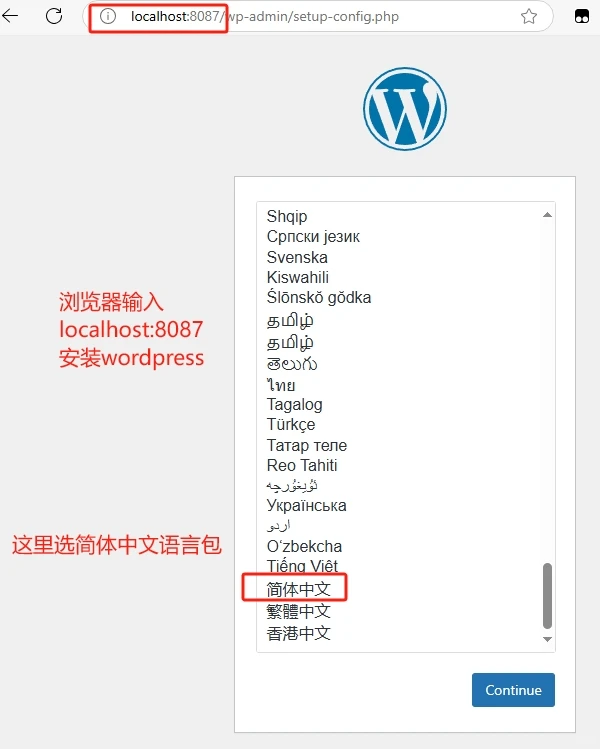The image size is (600, 749).
Task: Select Ślōnskŏ gŏdka language option
Action: (319, 297)
